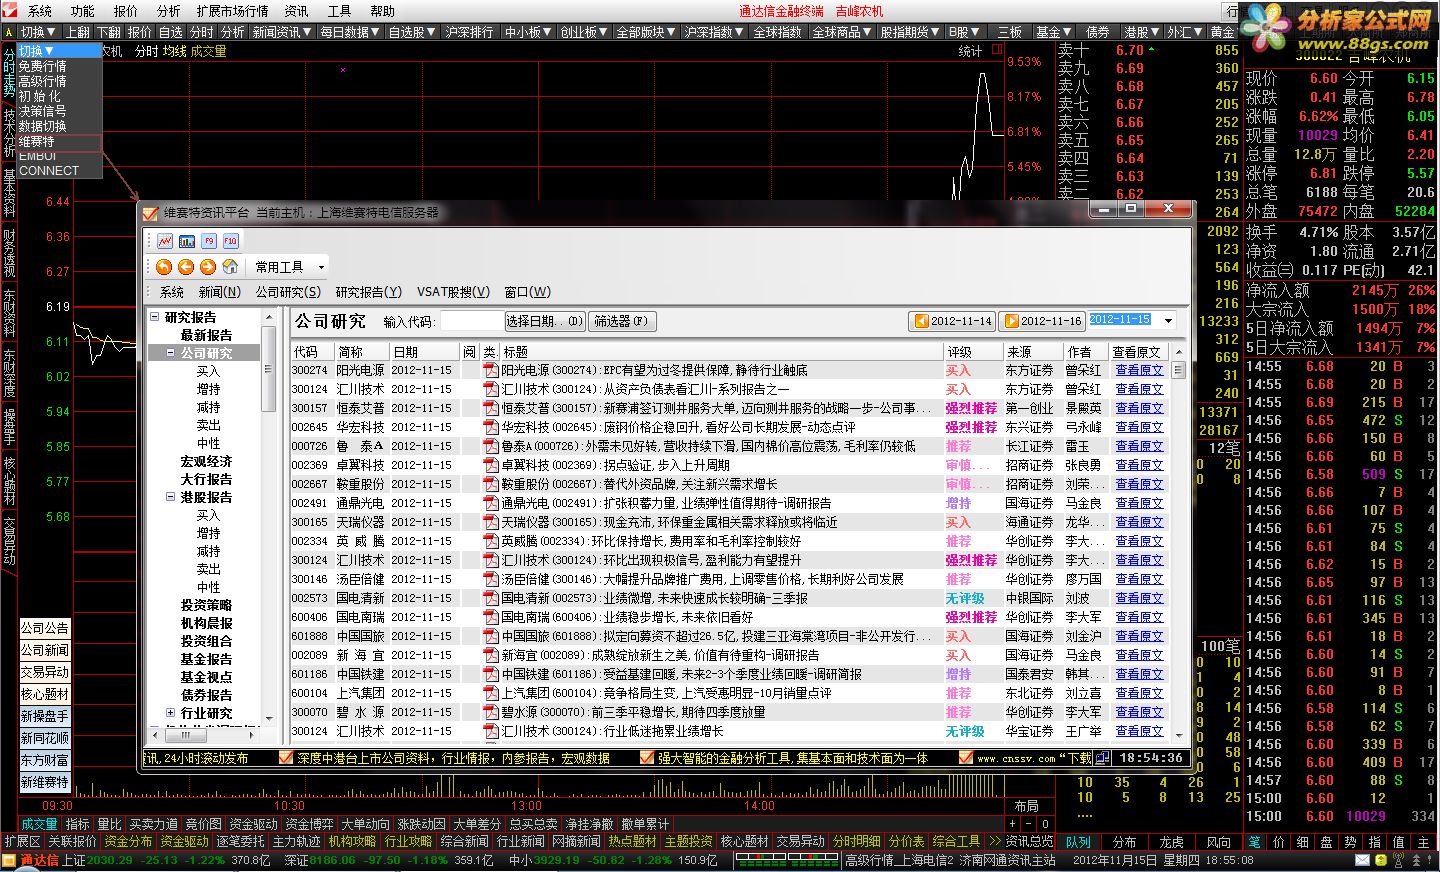The width and height of the screenshot is (1440, 872).
Task: Open PDF icon for 卓翼科技 report row
Action: pos(491,465)
